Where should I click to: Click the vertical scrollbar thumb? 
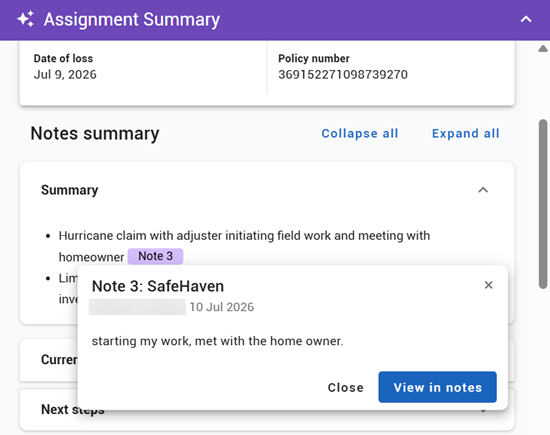point(543,204)
